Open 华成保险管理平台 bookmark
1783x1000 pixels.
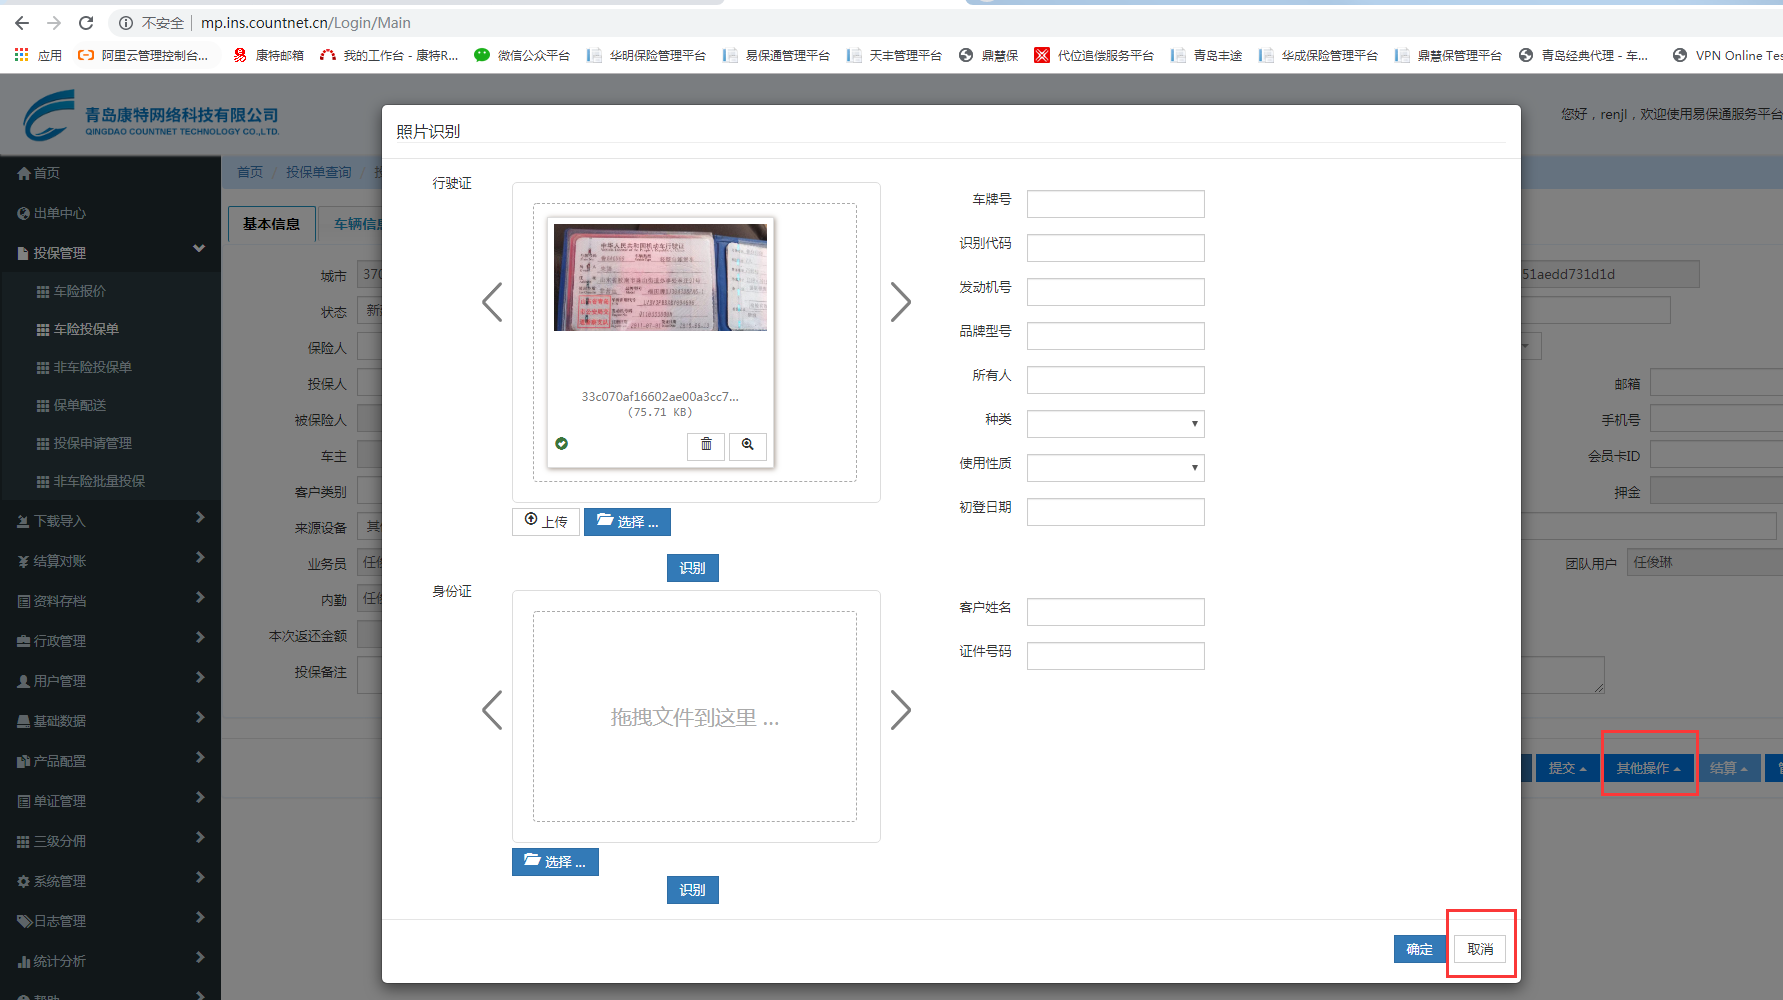[1319, 56]
